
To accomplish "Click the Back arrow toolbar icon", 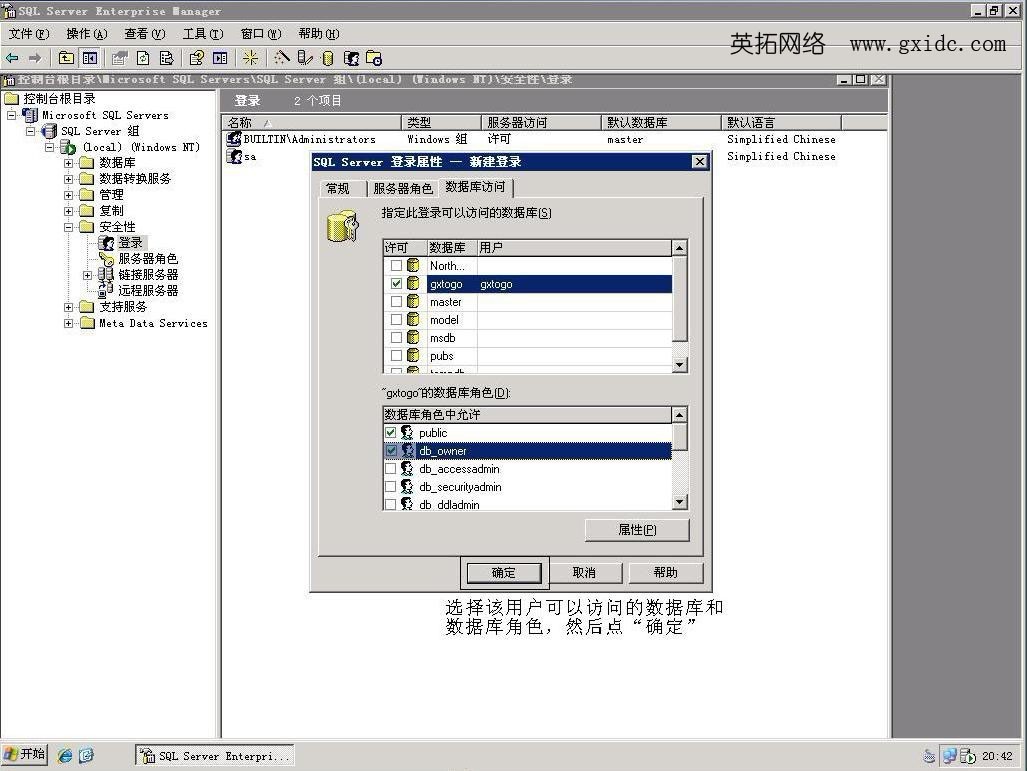I will 13,58.
